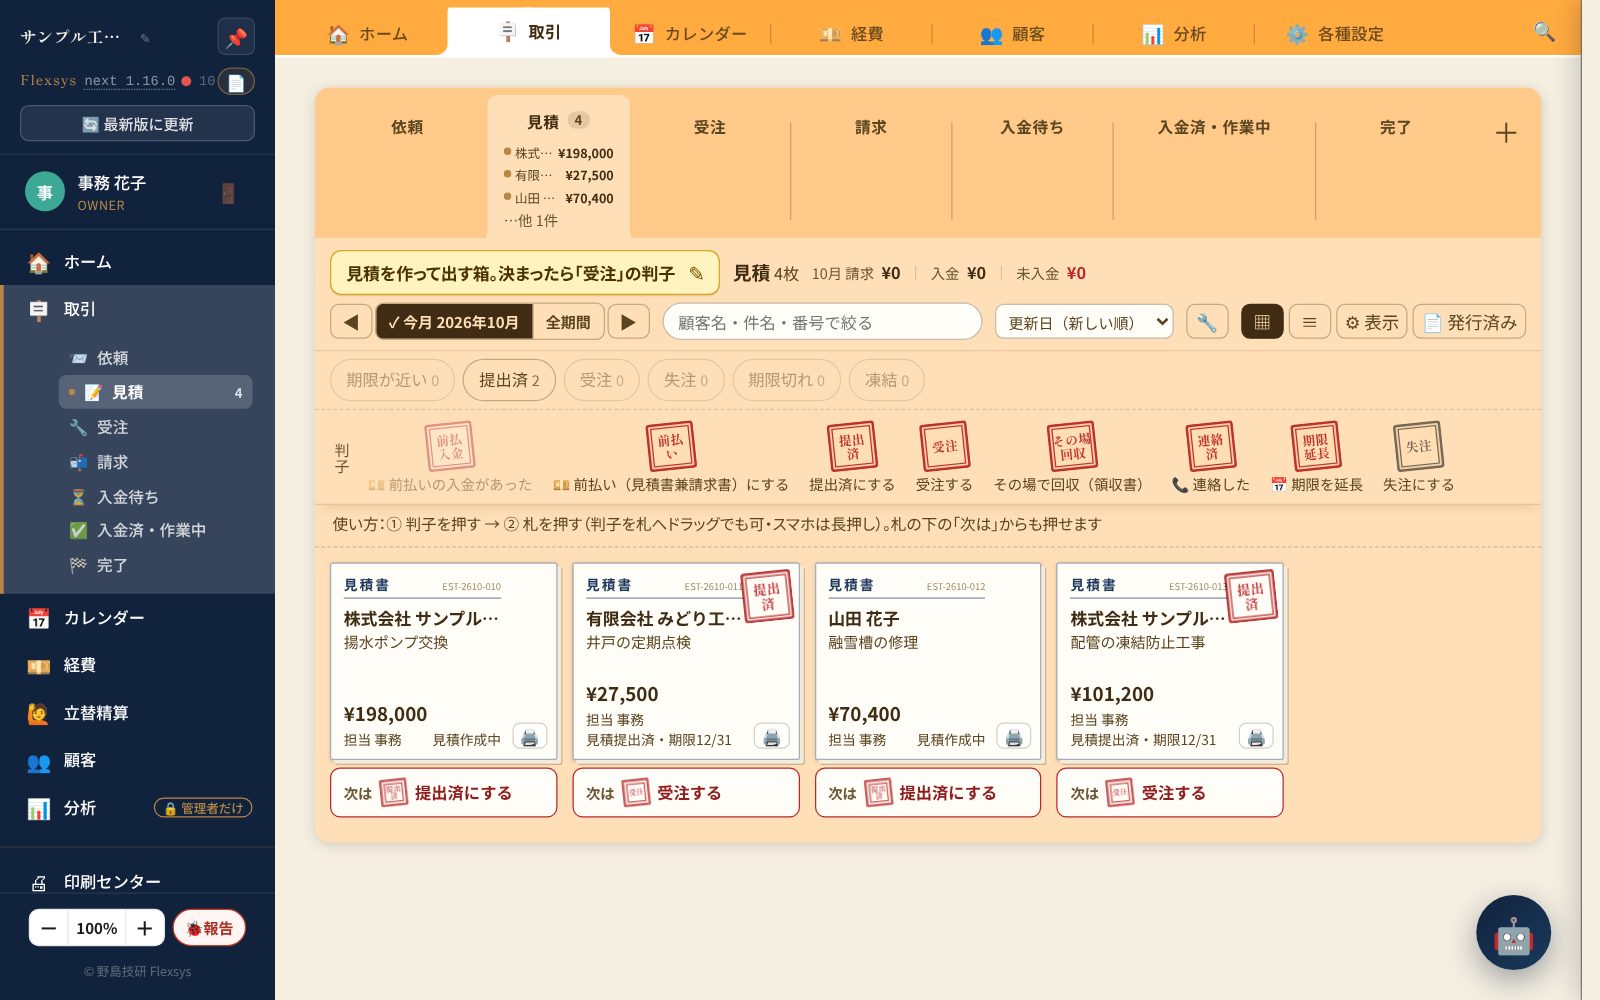Toggle the 提出済 2 filter chip
The image size is (1600, 1000).
tap(509, 380)
